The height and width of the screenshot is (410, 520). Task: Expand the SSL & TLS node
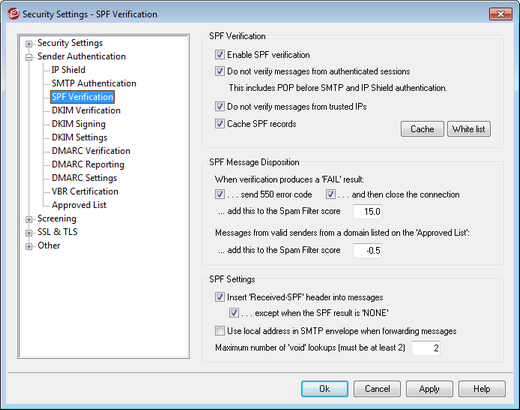coord(29,233)
